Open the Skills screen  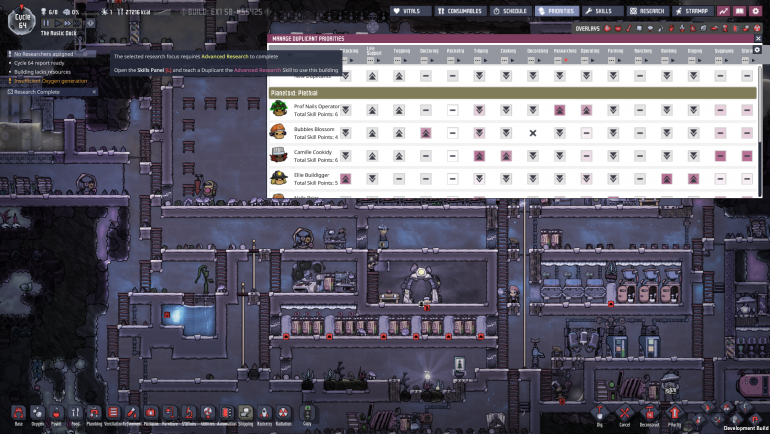pyautogui.click(x=603, y=11)
